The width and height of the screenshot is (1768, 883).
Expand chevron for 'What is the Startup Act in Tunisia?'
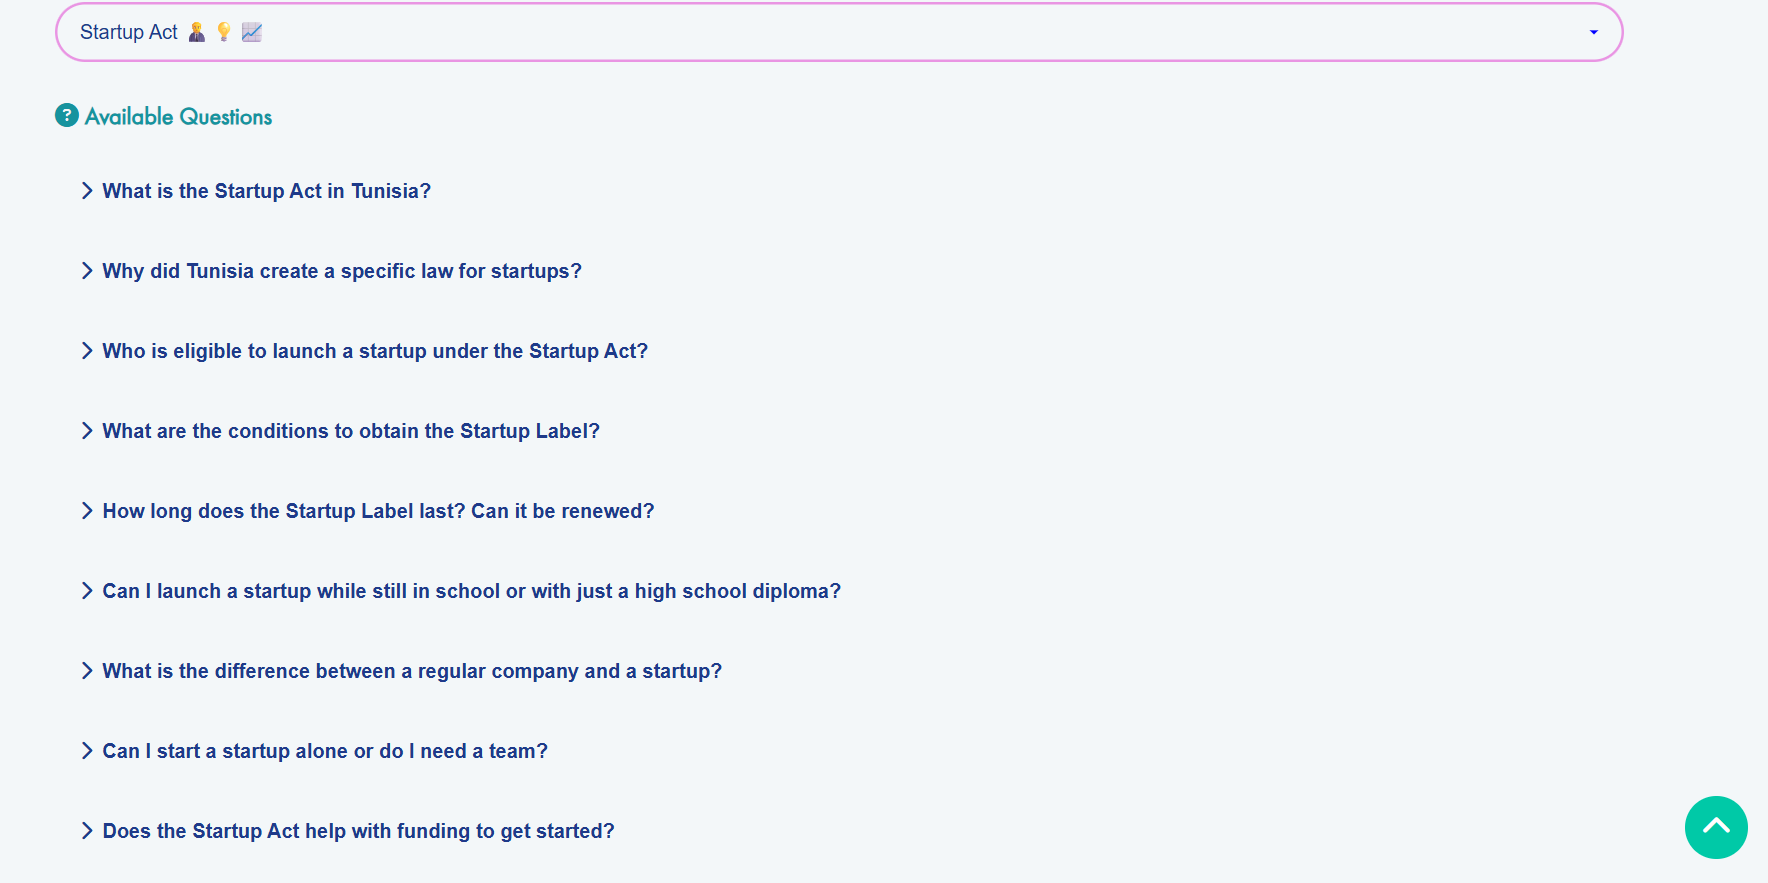[x=87, y=191]
